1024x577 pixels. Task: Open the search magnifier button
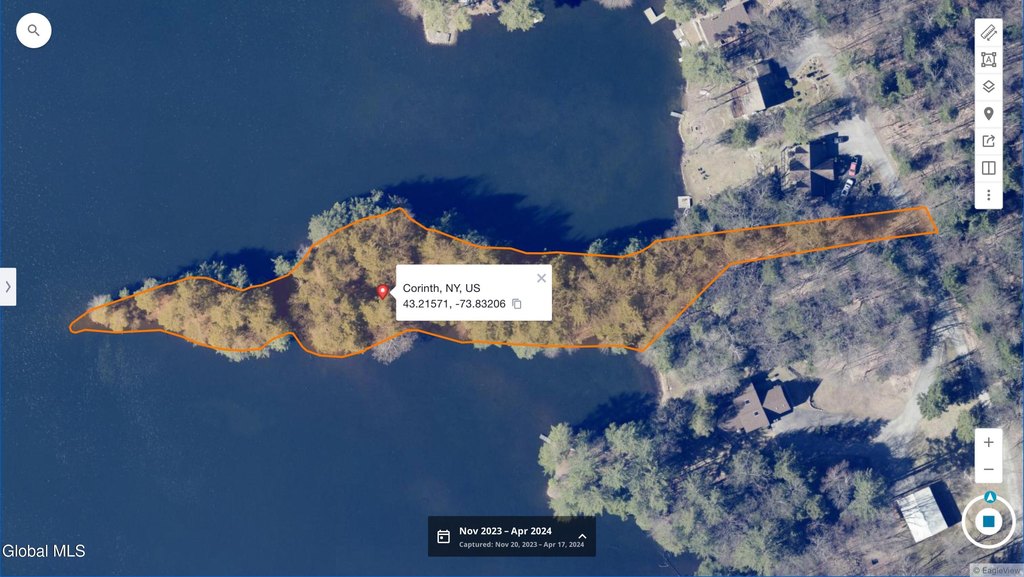[34, 31]
